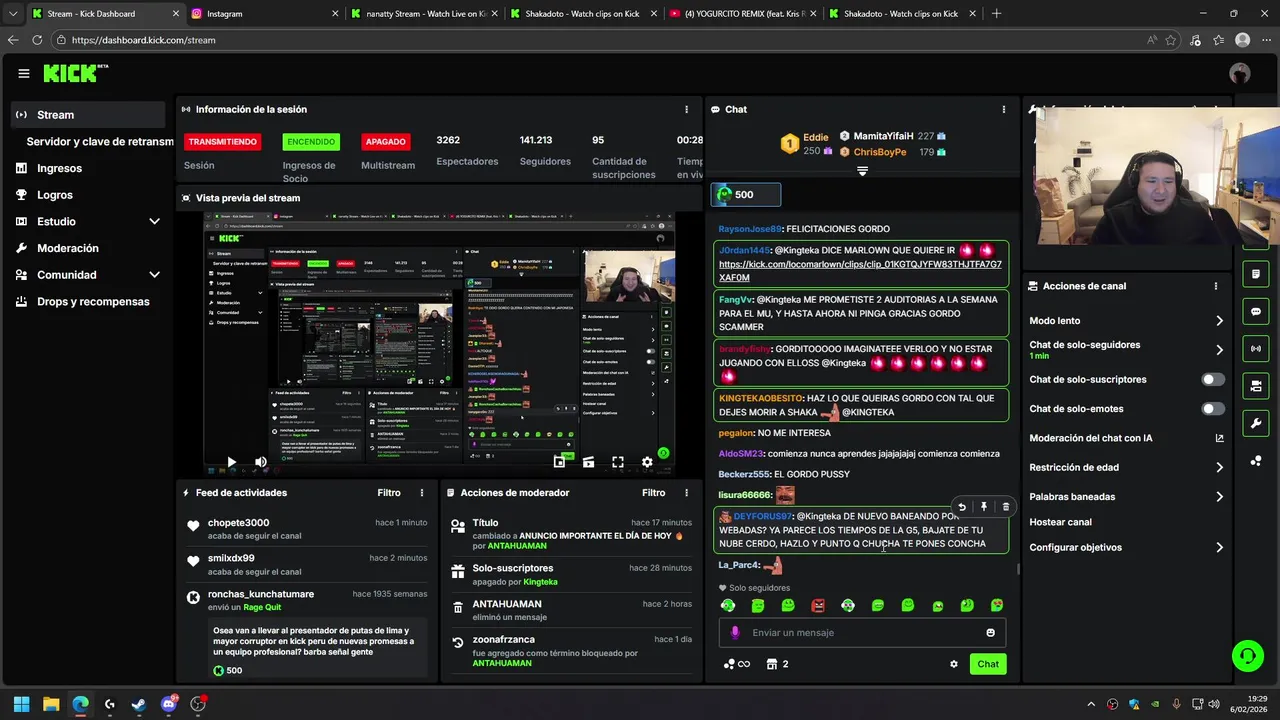
Task: Send message with green Chat button
Action: coord(988,664)
